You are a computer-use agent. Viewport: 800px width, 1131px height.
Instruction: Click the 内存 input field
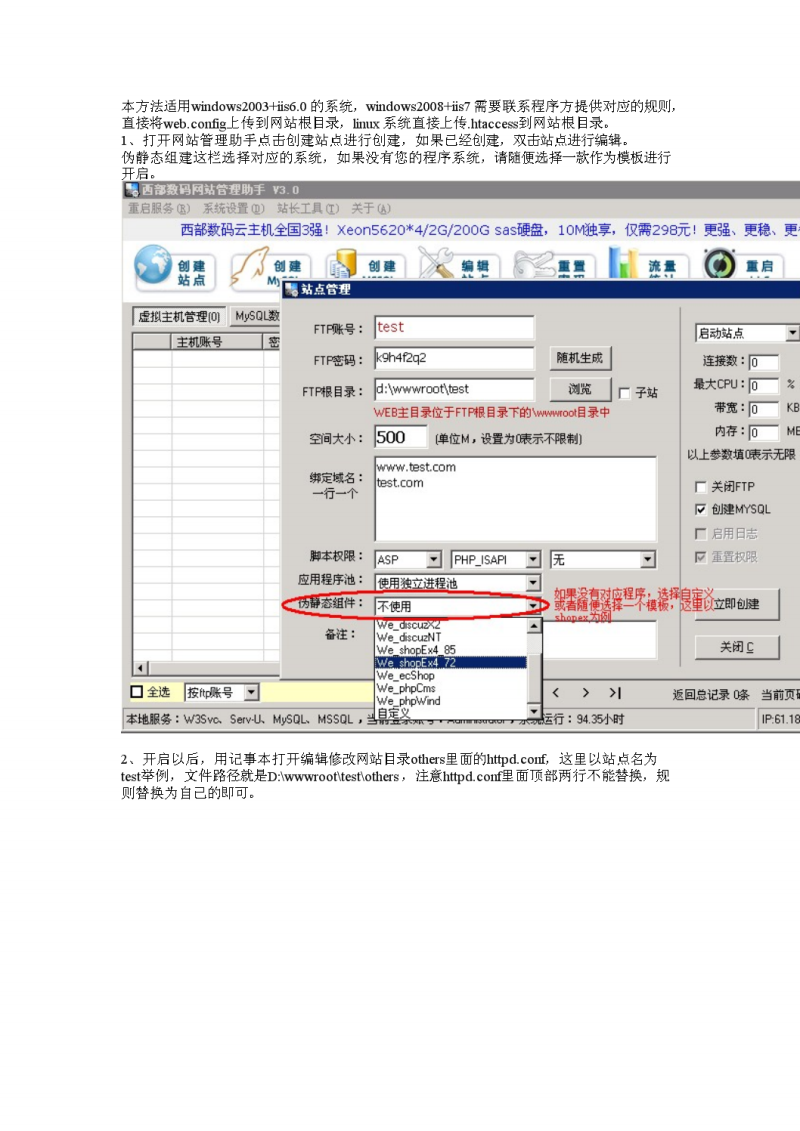(x=763, y=432)
